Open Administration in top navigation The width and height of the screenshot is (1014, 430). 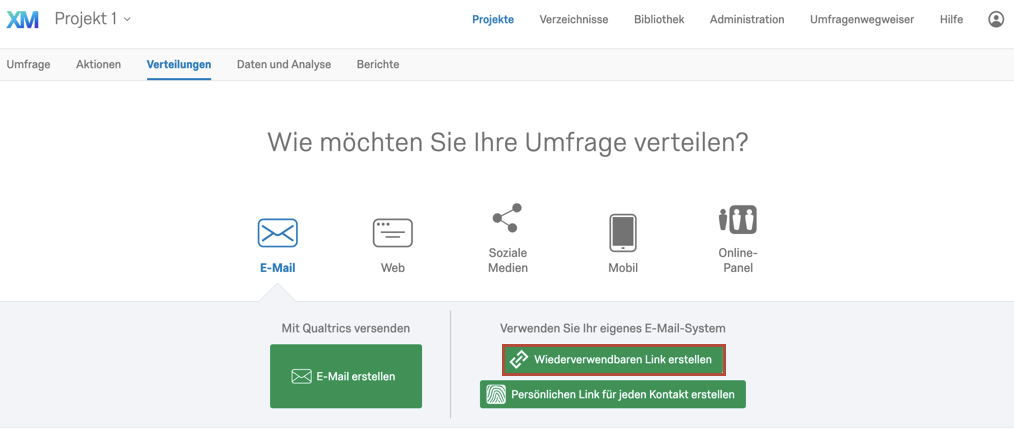747,19
